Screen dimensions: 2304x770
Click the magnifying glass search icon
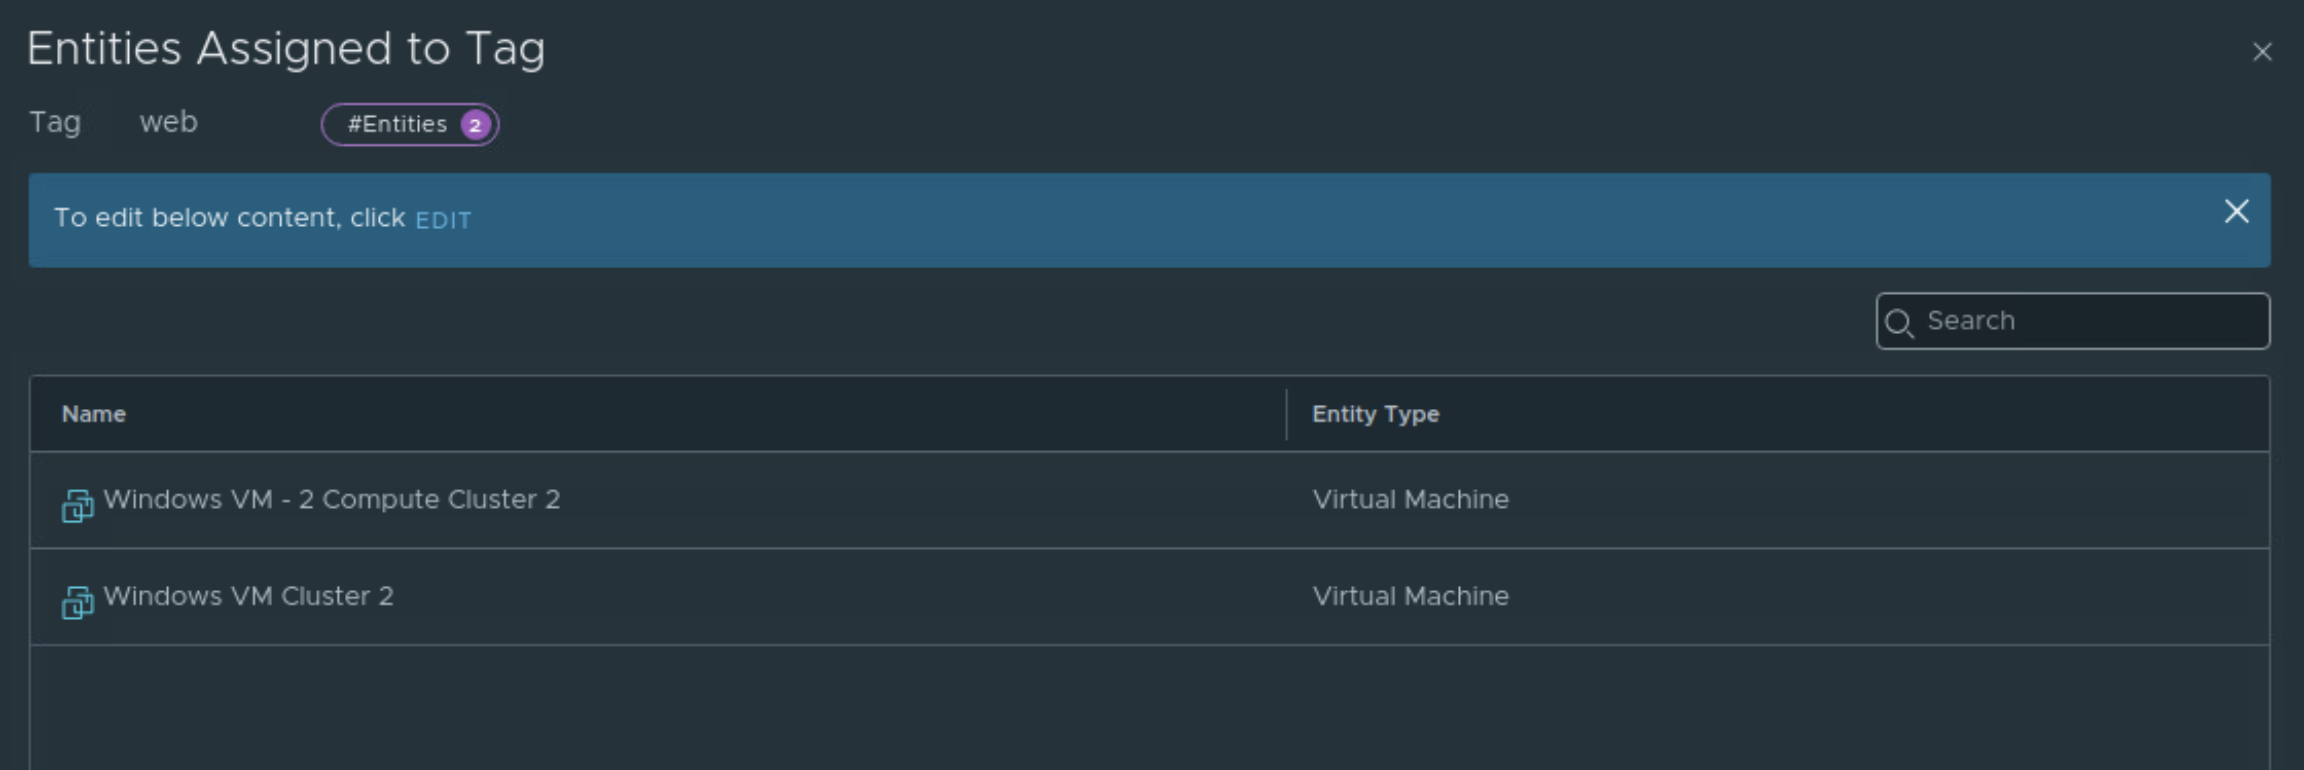(x=1899, y=323)
